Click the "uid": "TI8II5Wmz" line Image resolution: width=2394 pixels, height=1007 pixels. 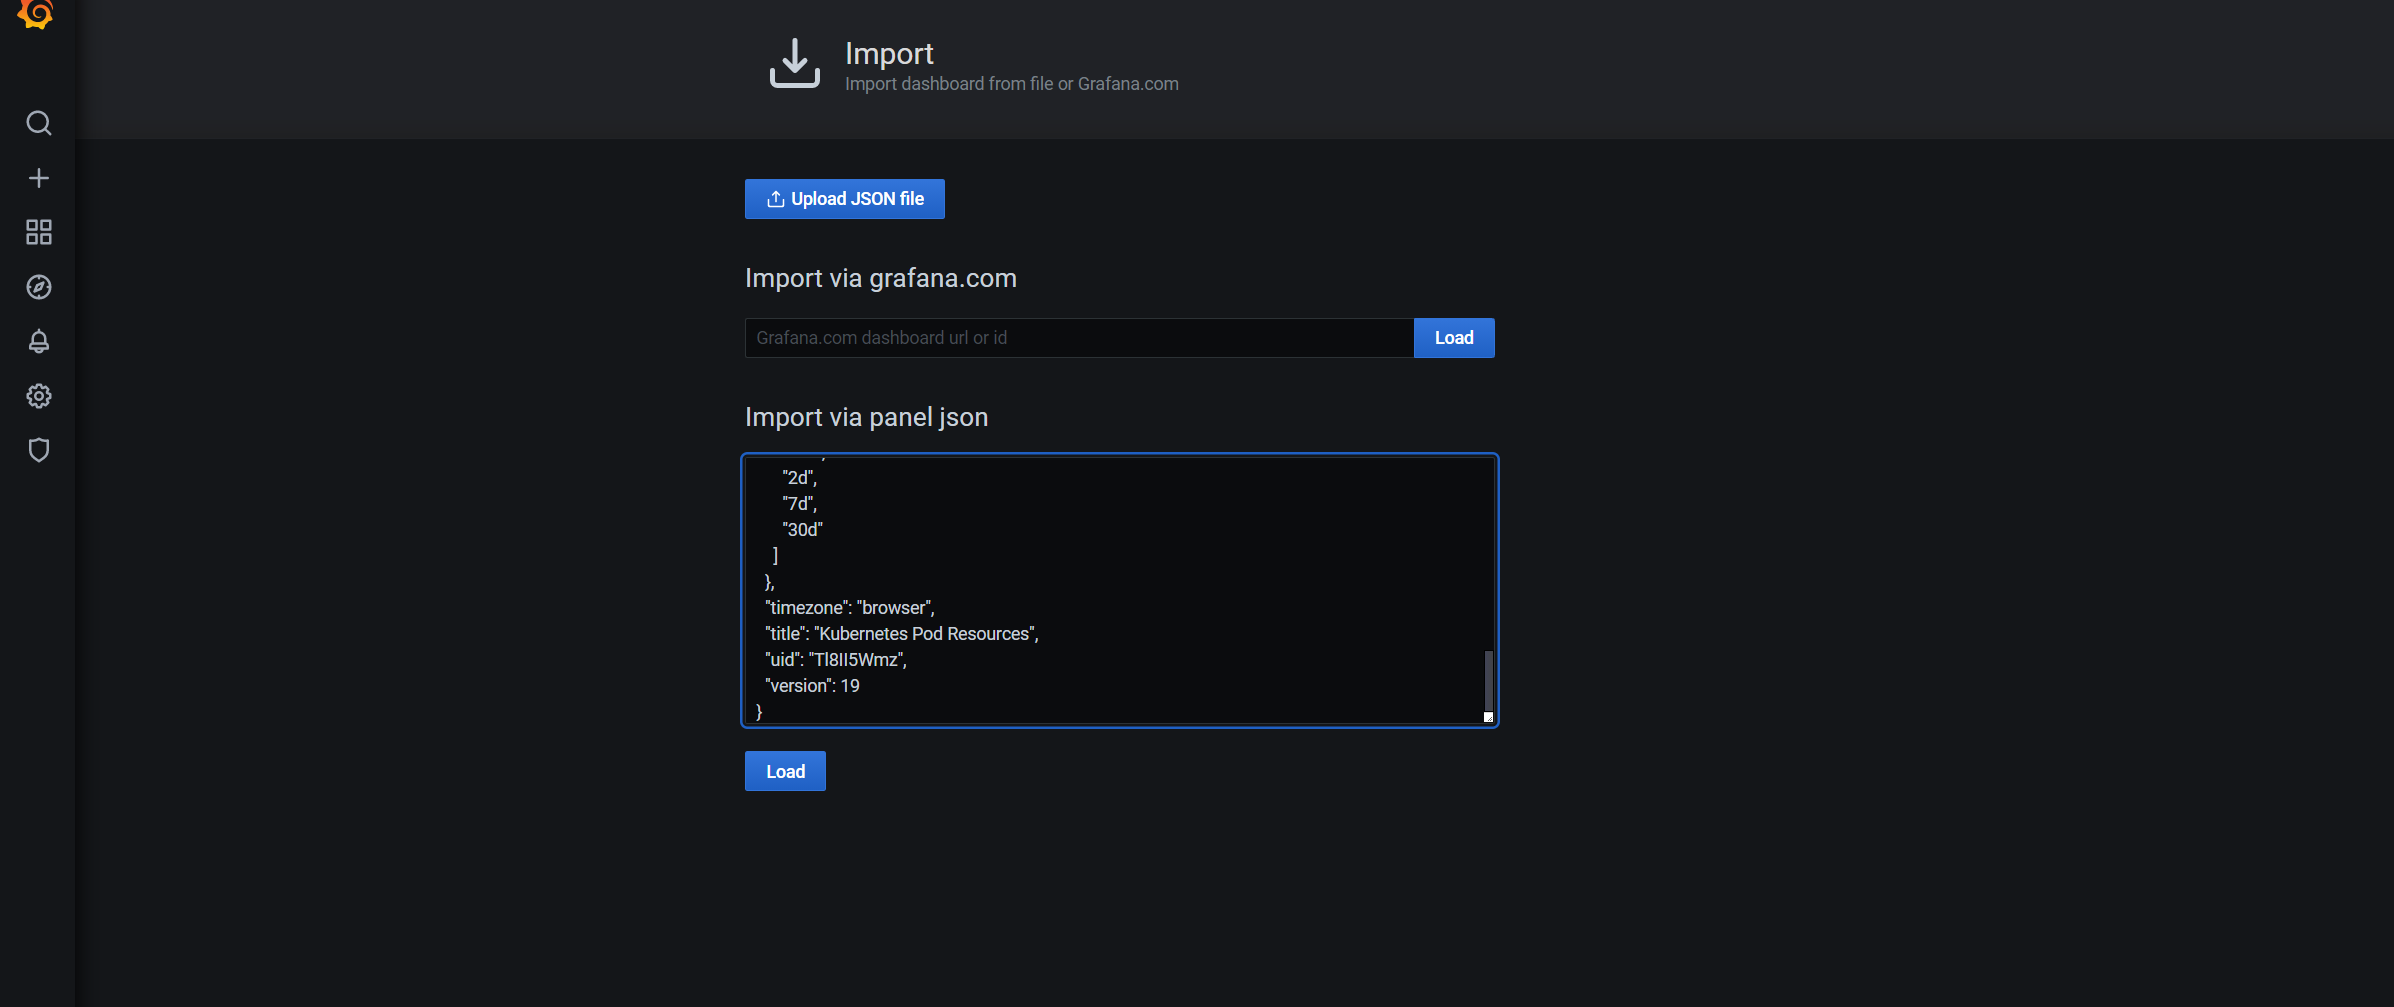(835, 660)
